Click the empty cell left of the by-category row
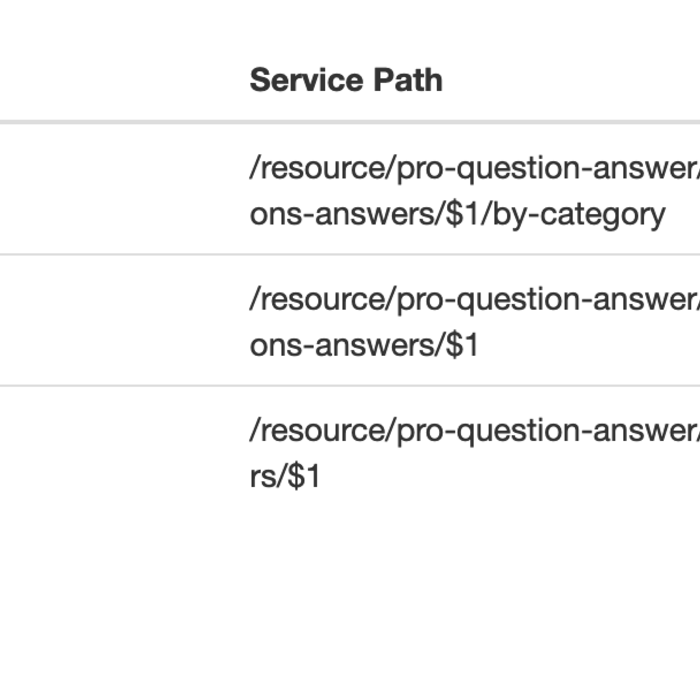Image resolution: width=700 pixels, height=700 pixels. click(121, 190)
